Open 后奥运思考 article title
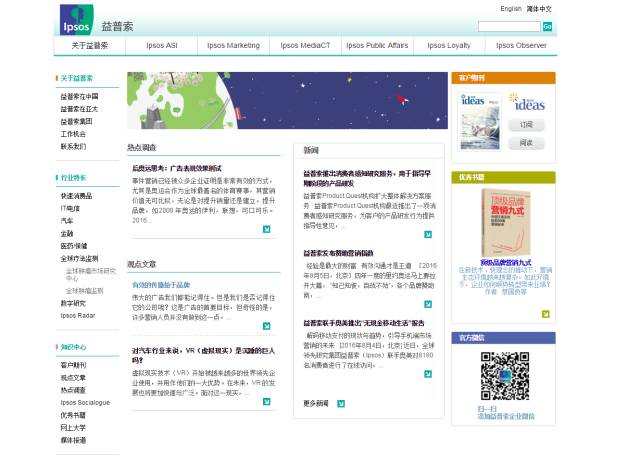Viewport: 640px width, 473px height. (x=177, y=168)
